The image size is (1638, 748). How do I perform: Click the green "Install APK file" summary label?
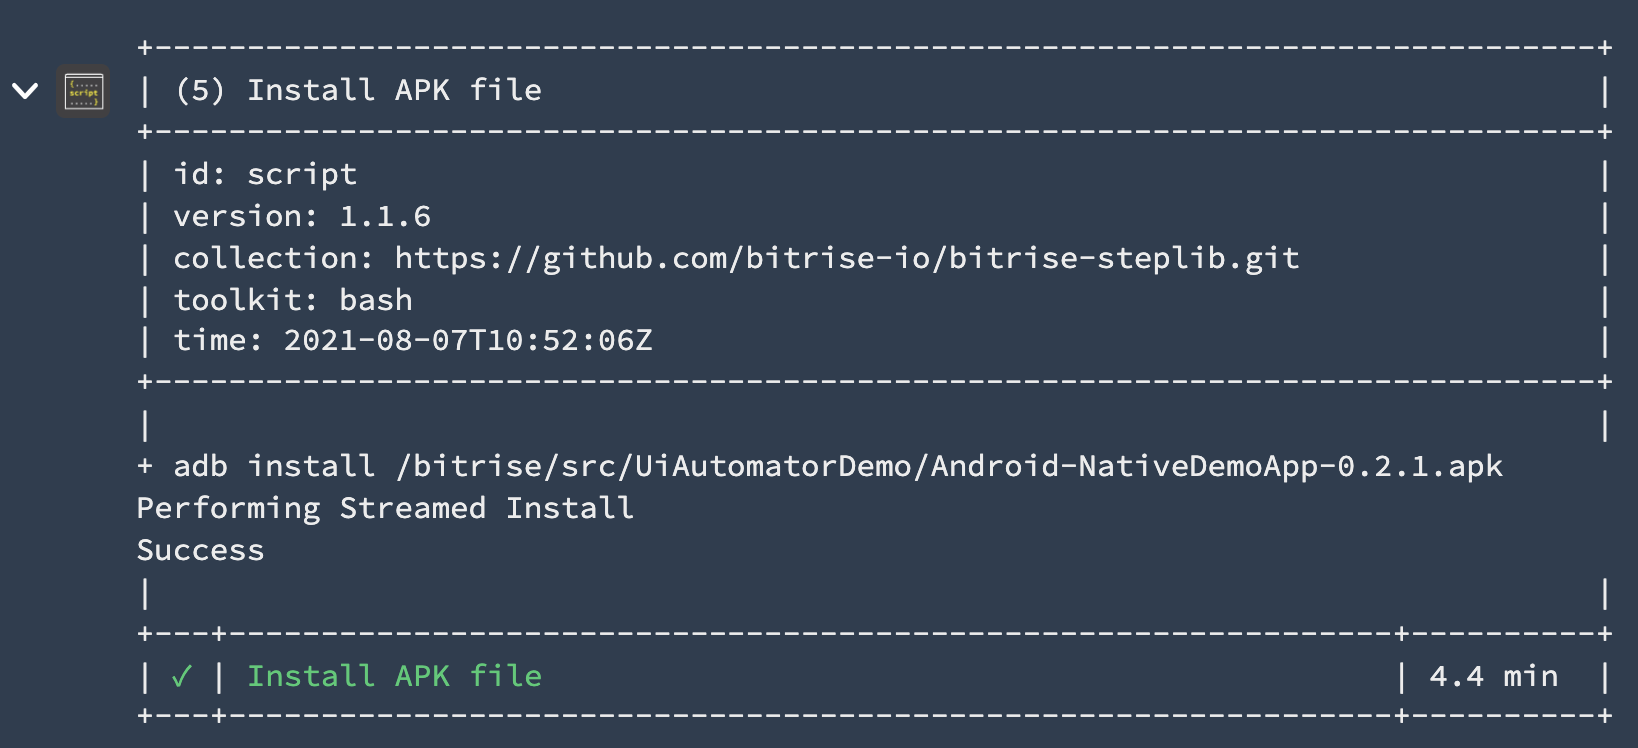tap(394, 677)
